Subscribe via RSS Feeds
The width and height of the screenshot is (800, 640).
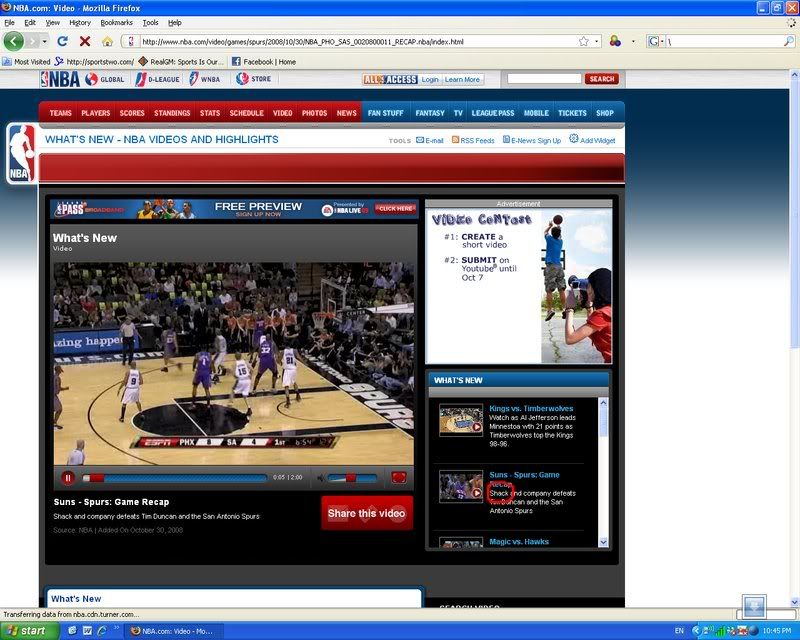[473, 140]
